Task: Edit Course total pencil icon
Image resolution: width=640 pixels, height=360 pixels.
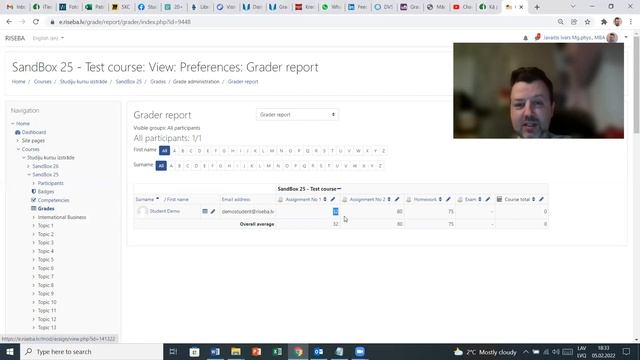Action: pyautogui.click(x=541, y=199)
